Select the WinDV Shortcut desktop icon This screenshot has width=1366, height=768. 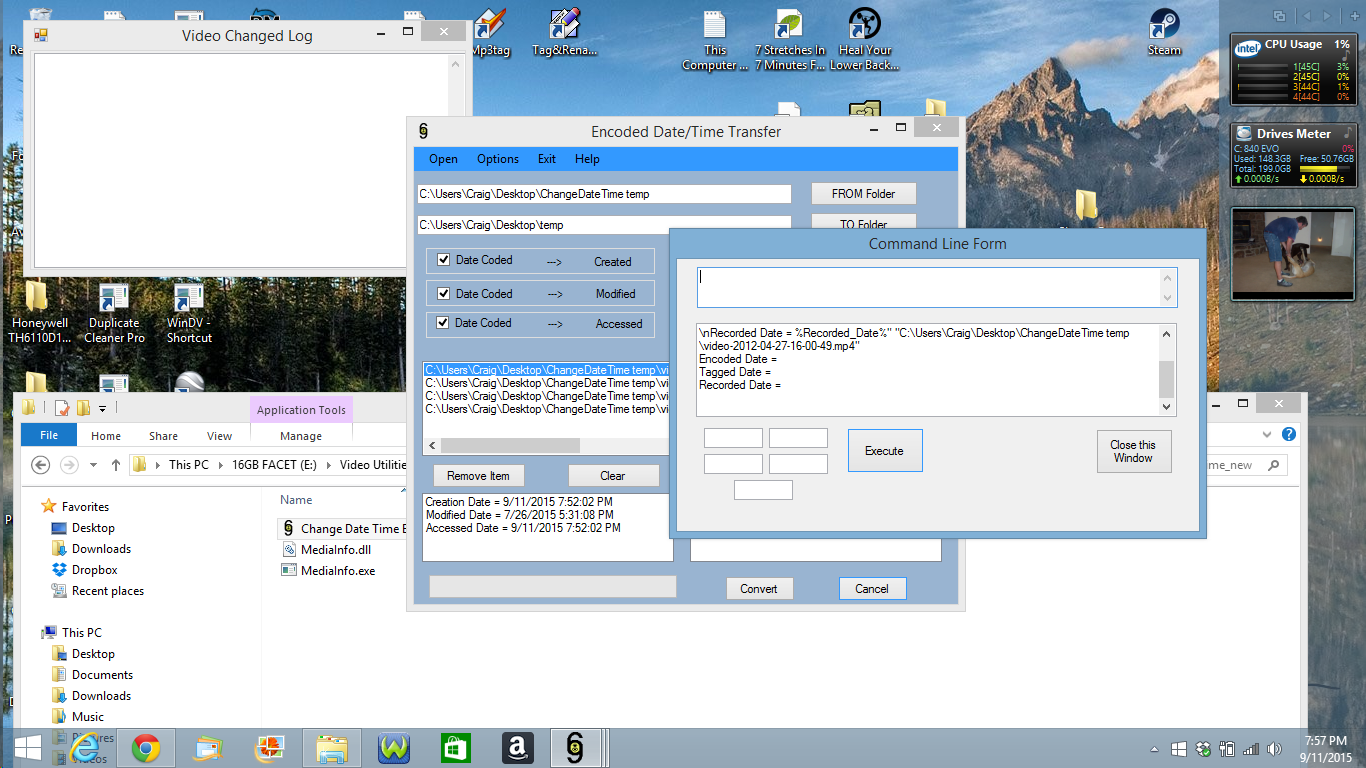(189, 313)
